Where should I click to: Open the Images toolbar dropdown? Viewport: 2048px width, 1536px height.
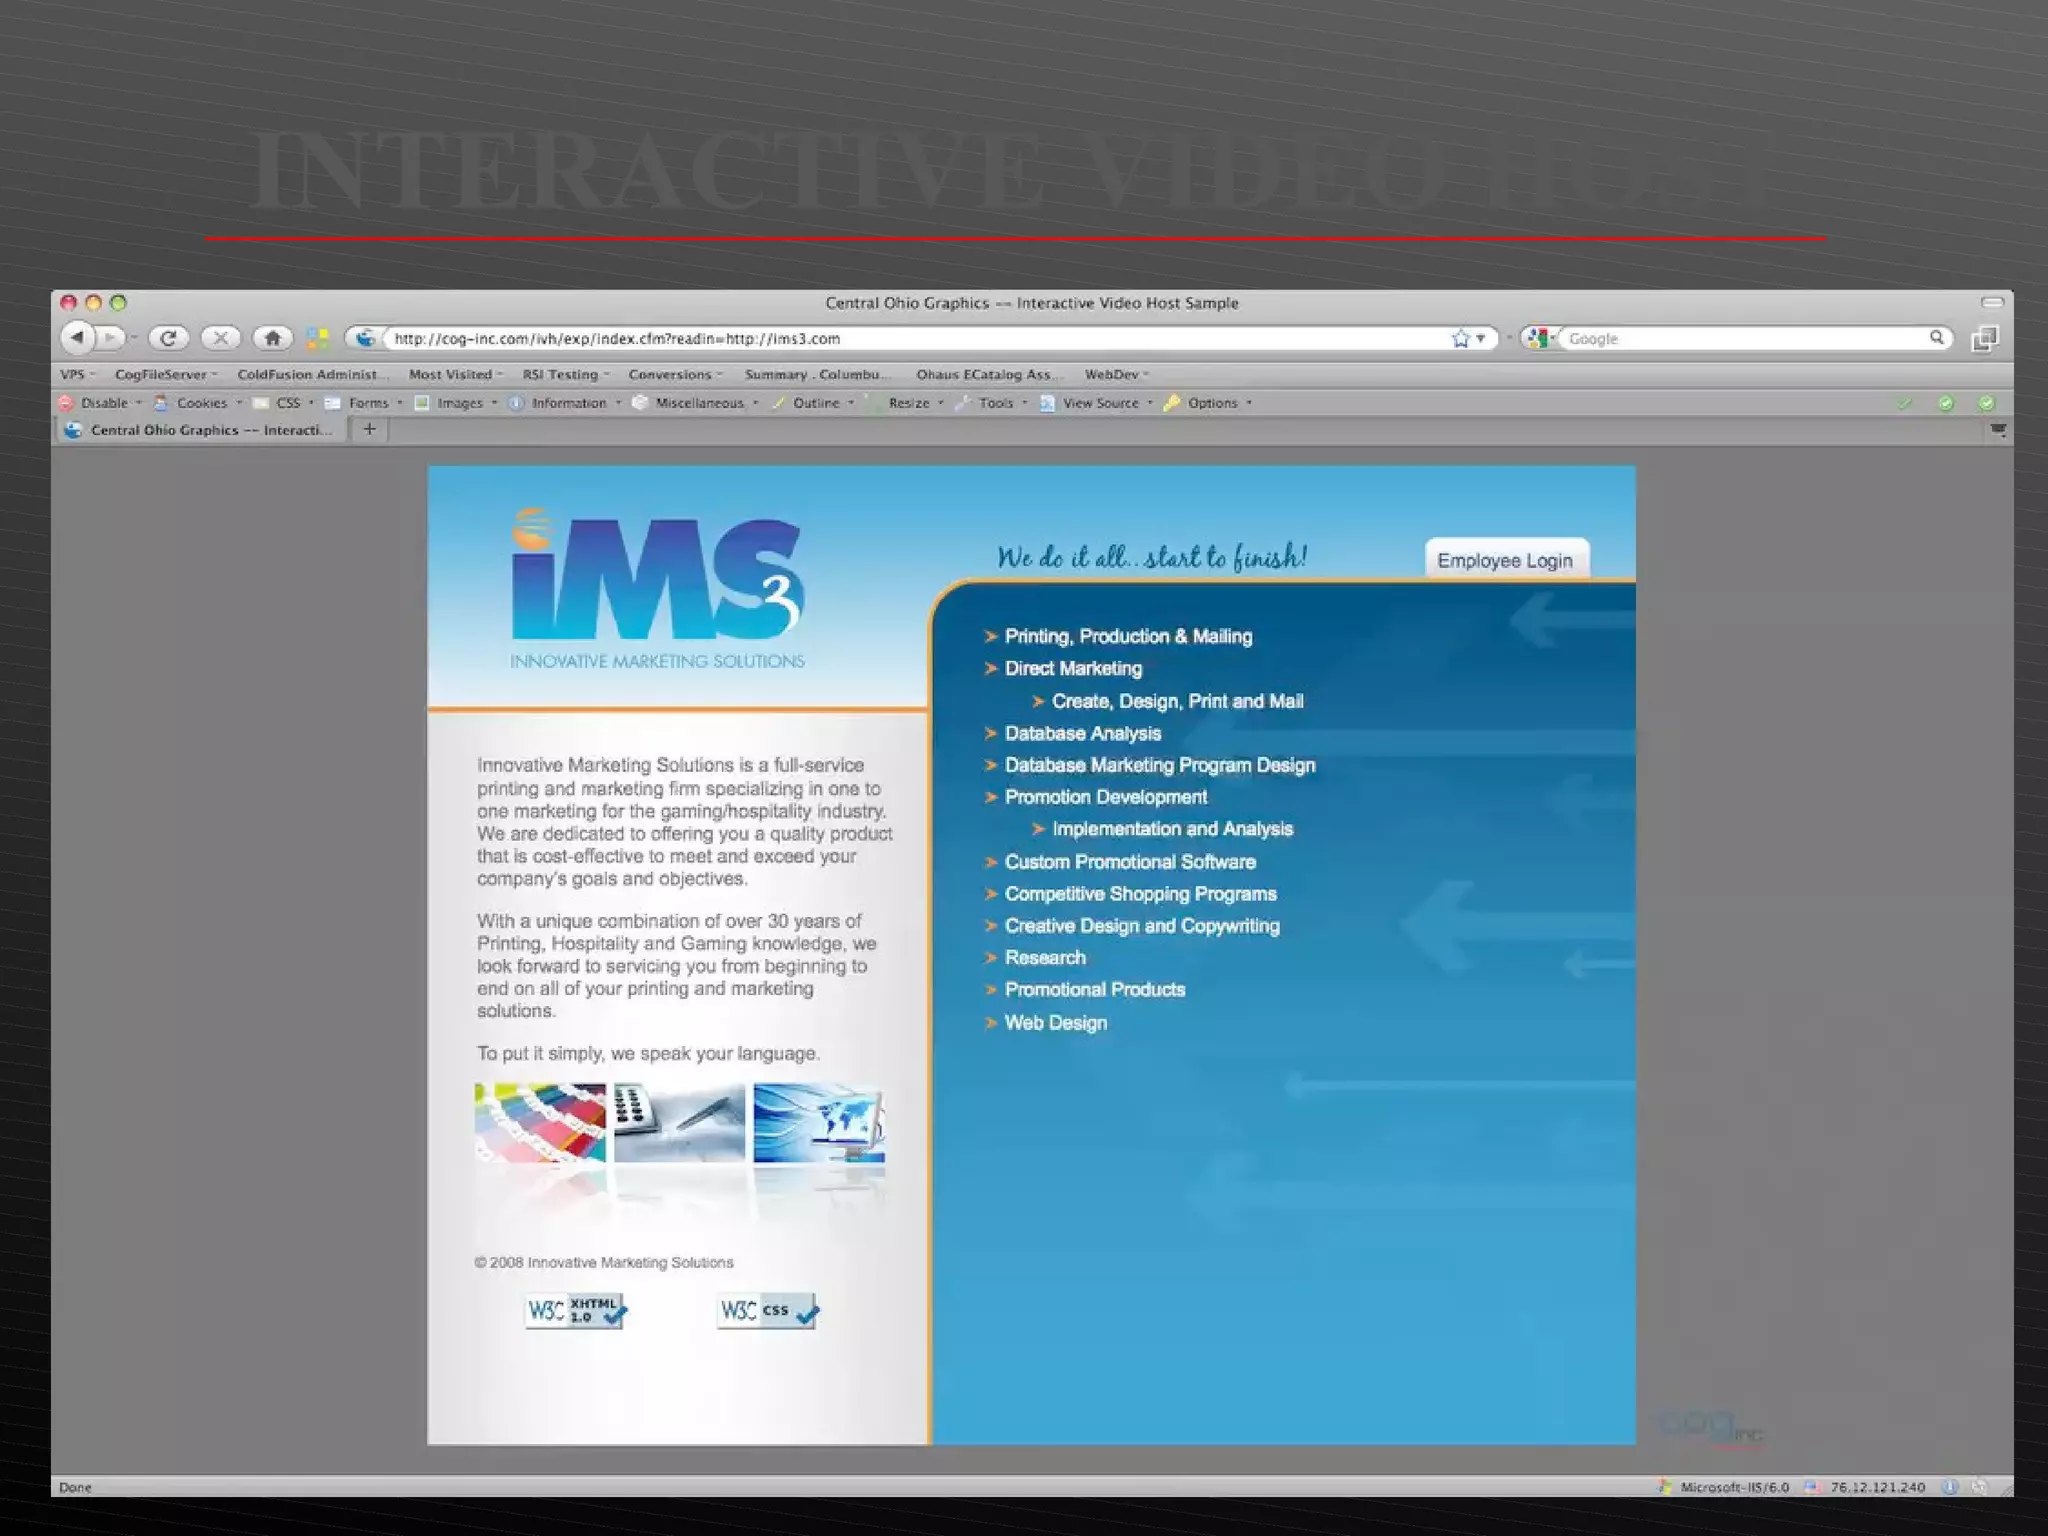pos(456,403)
